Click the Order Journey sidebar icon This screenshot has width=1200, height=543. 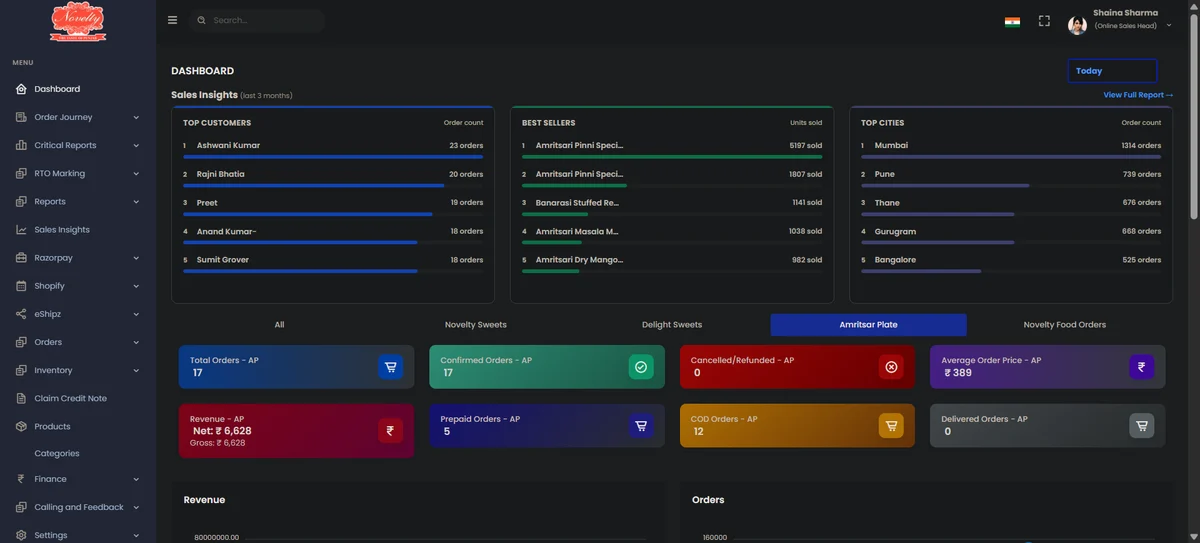pos(22,117)
